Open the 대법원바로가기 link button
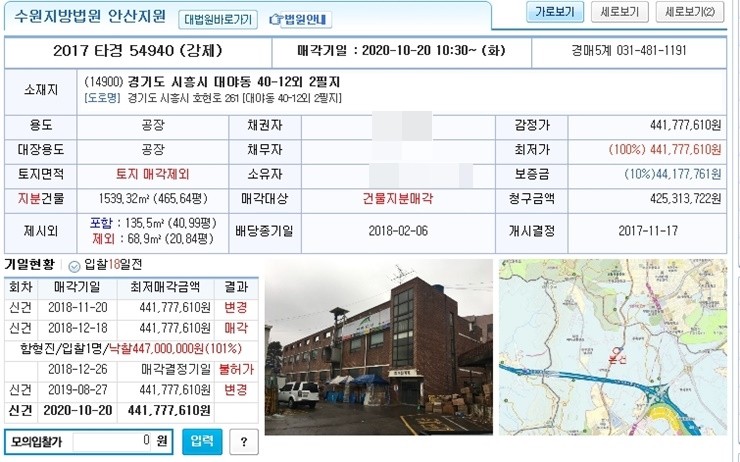The width and height of the screenshot is (740, 462). 218,19
